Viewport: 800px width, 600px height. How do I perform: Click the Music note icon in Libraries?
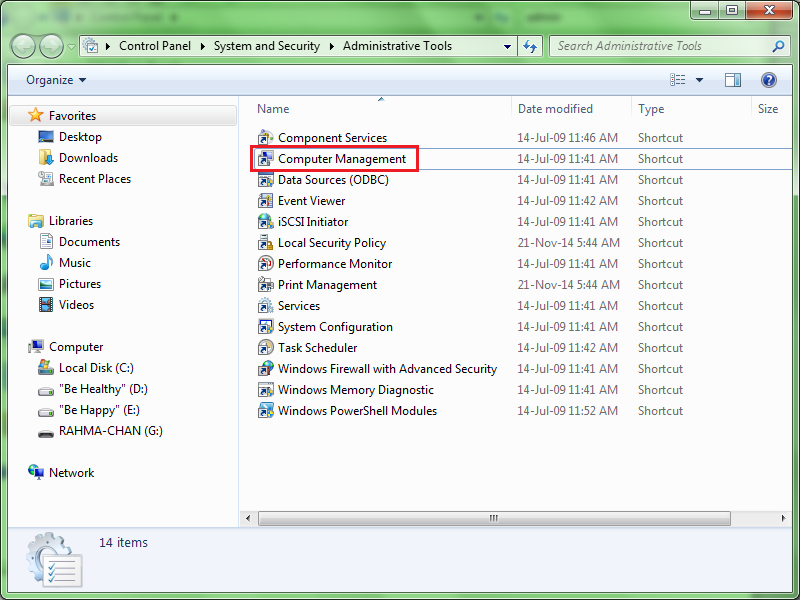[46, 263]
